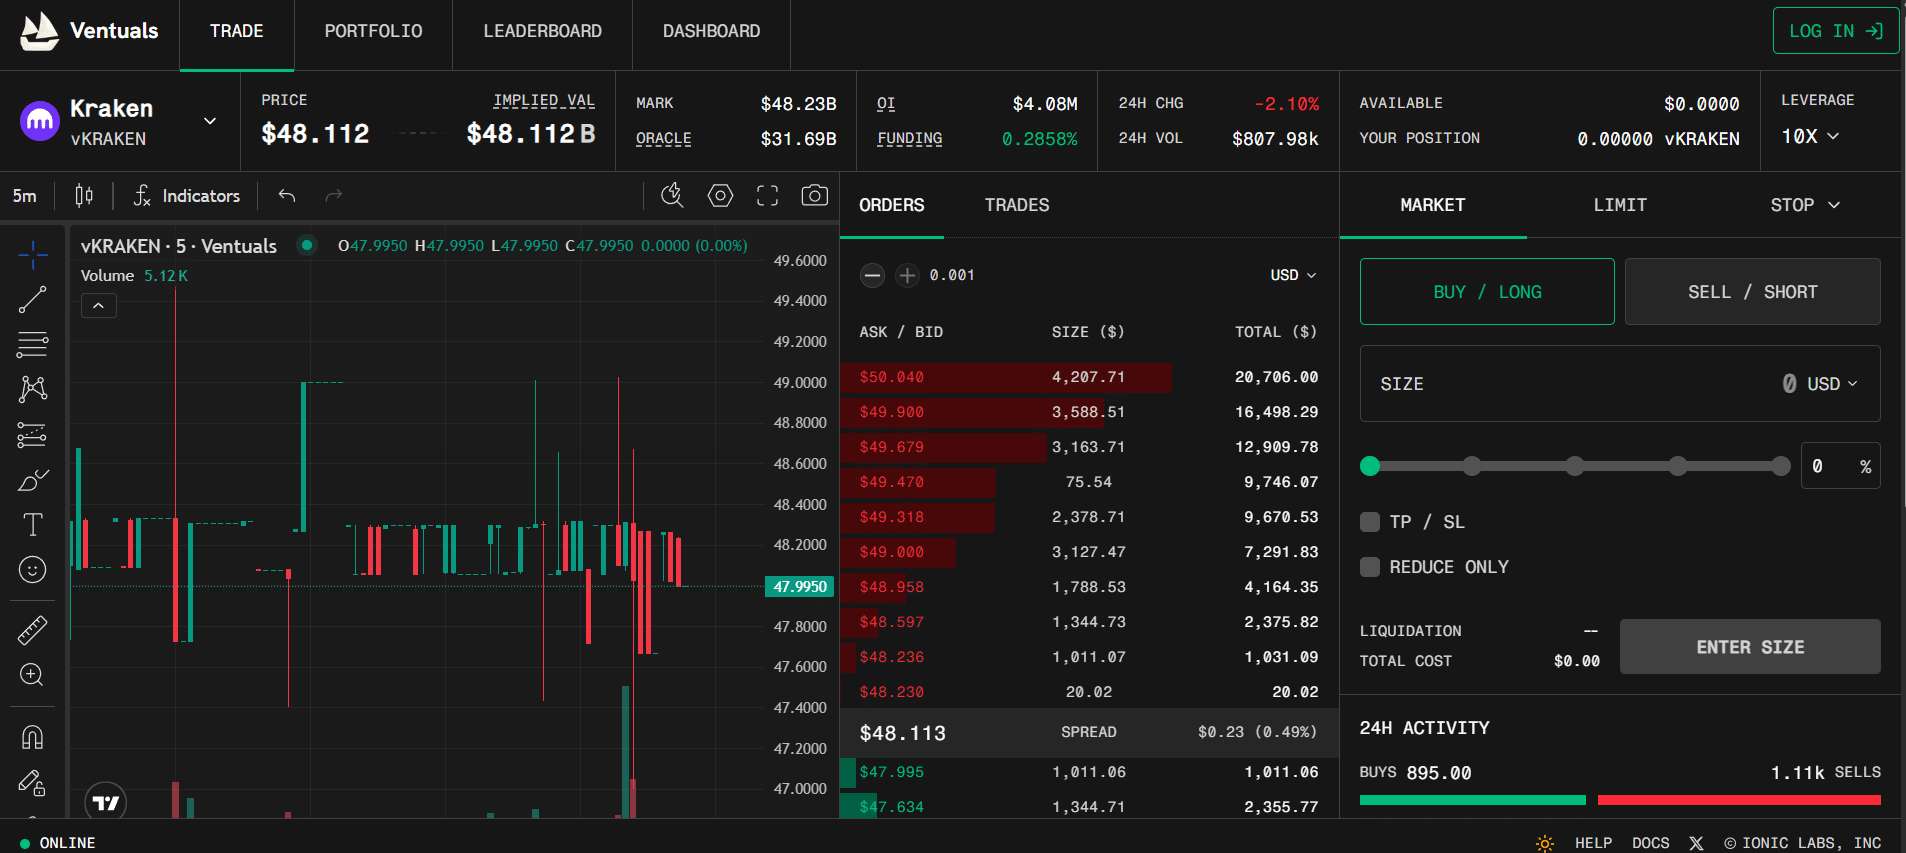Set the size slider to its midpoint
1906x853 pixels.
click(x=1575, y=466)
